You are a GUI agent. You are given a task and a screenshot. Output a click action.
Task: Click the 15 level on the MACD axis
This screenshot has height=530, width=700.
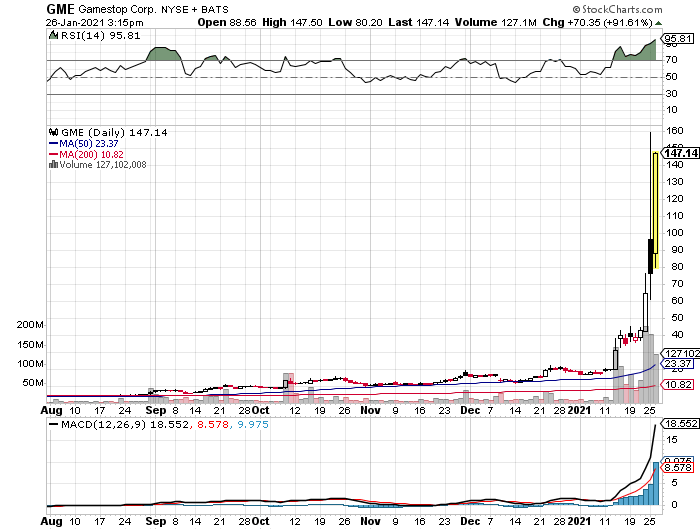(x=672, y=440)
